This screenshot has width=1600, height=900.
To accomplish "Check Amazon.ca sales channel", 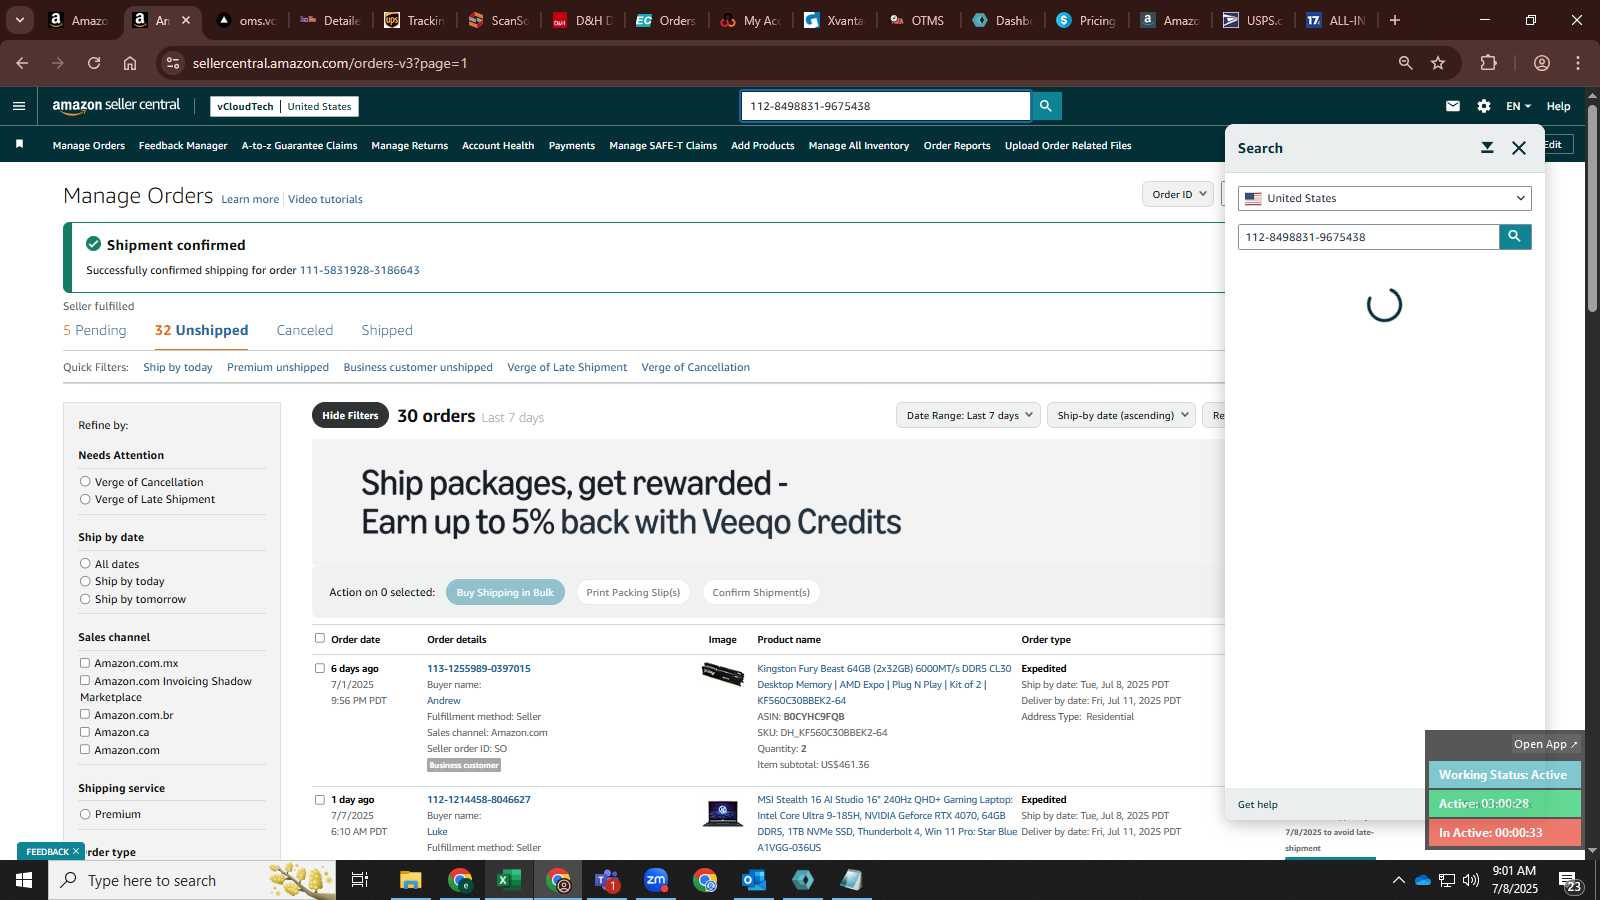I will pos(85,732).
